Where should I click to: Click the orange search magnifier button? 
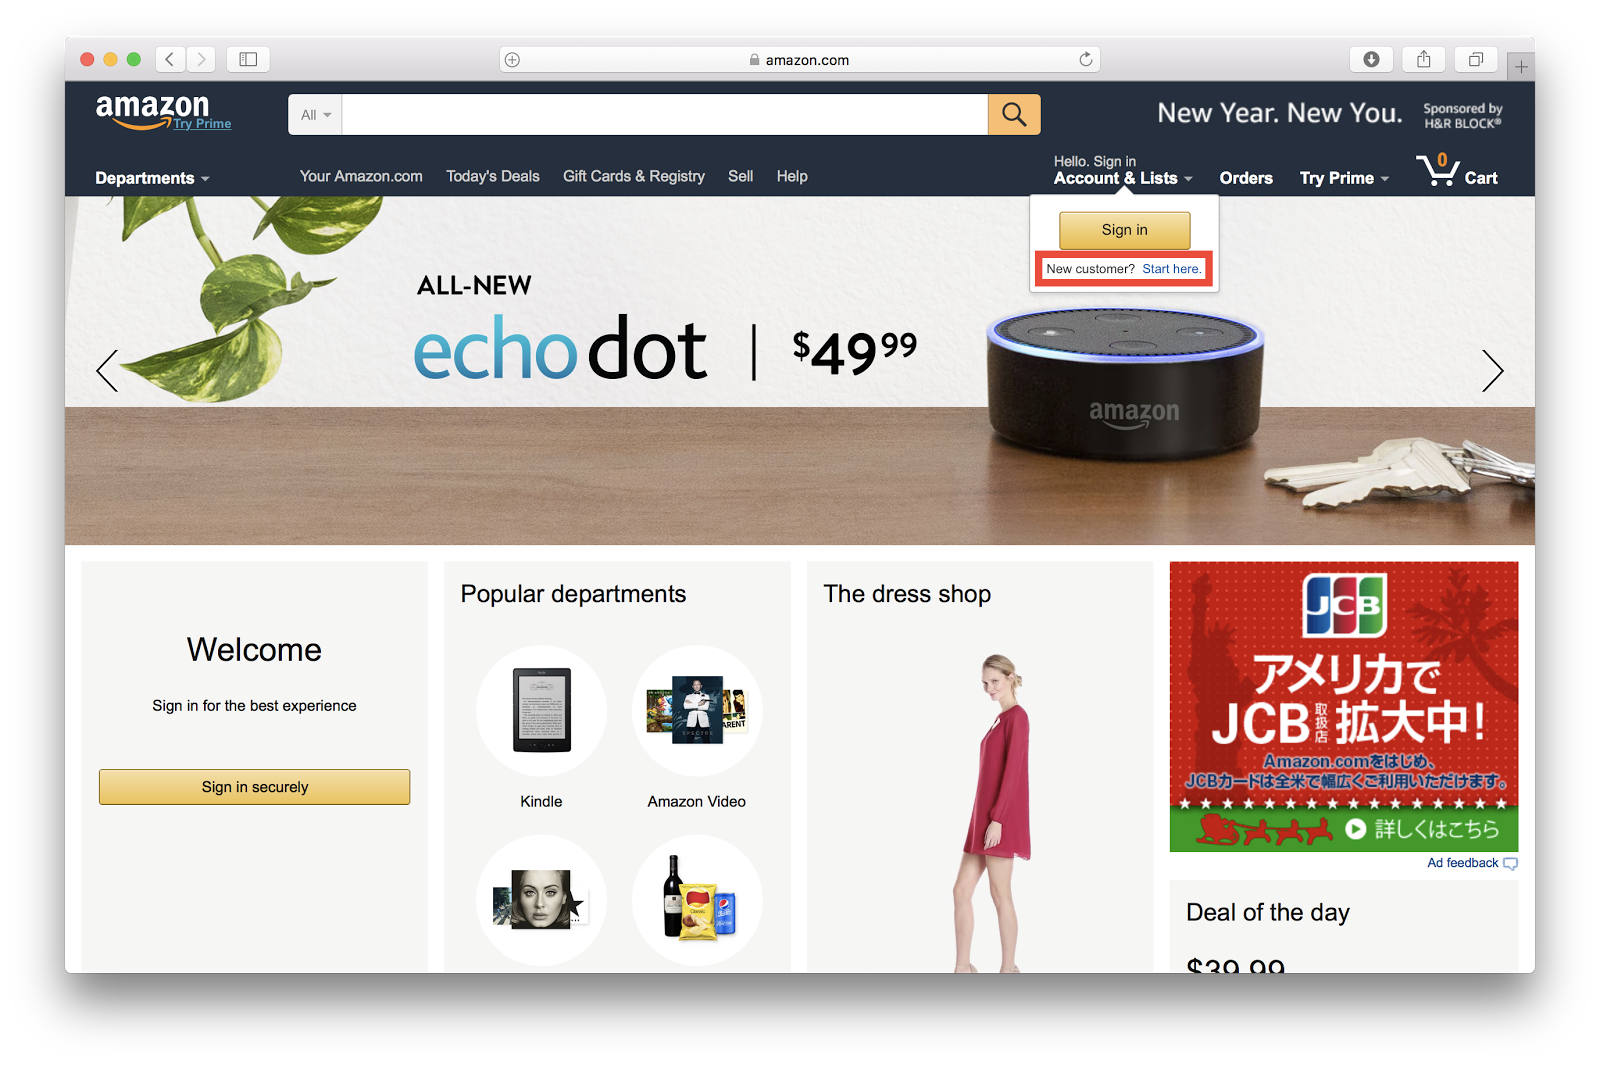click(1014, 115)
